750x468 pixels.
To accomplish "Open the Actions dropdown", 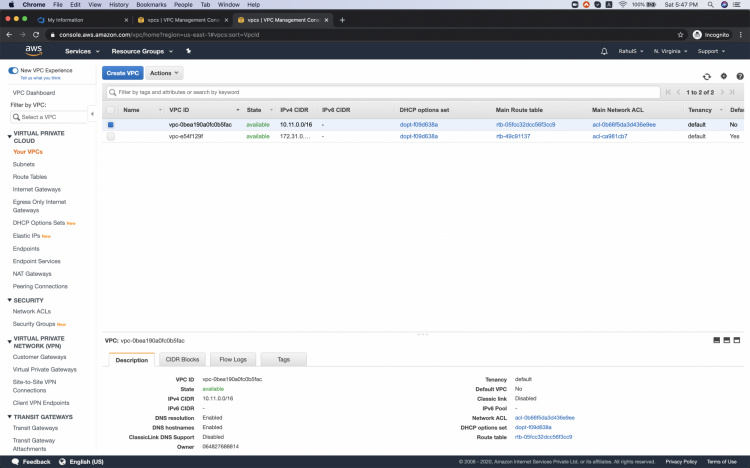I will pos(165,73).
